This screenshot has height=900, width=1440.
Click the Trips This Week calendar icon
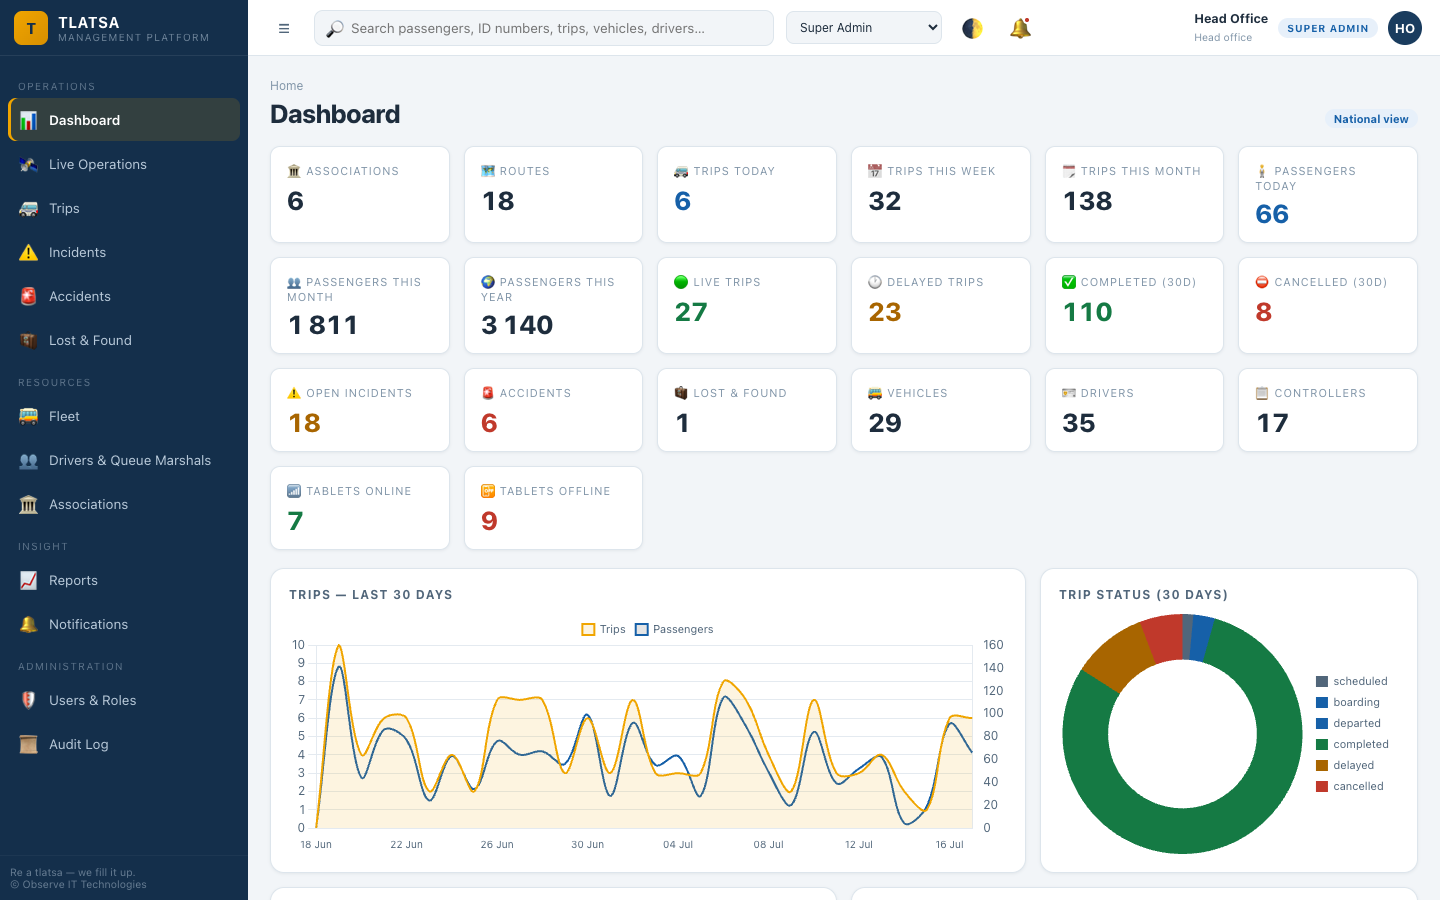click(875, 171)
